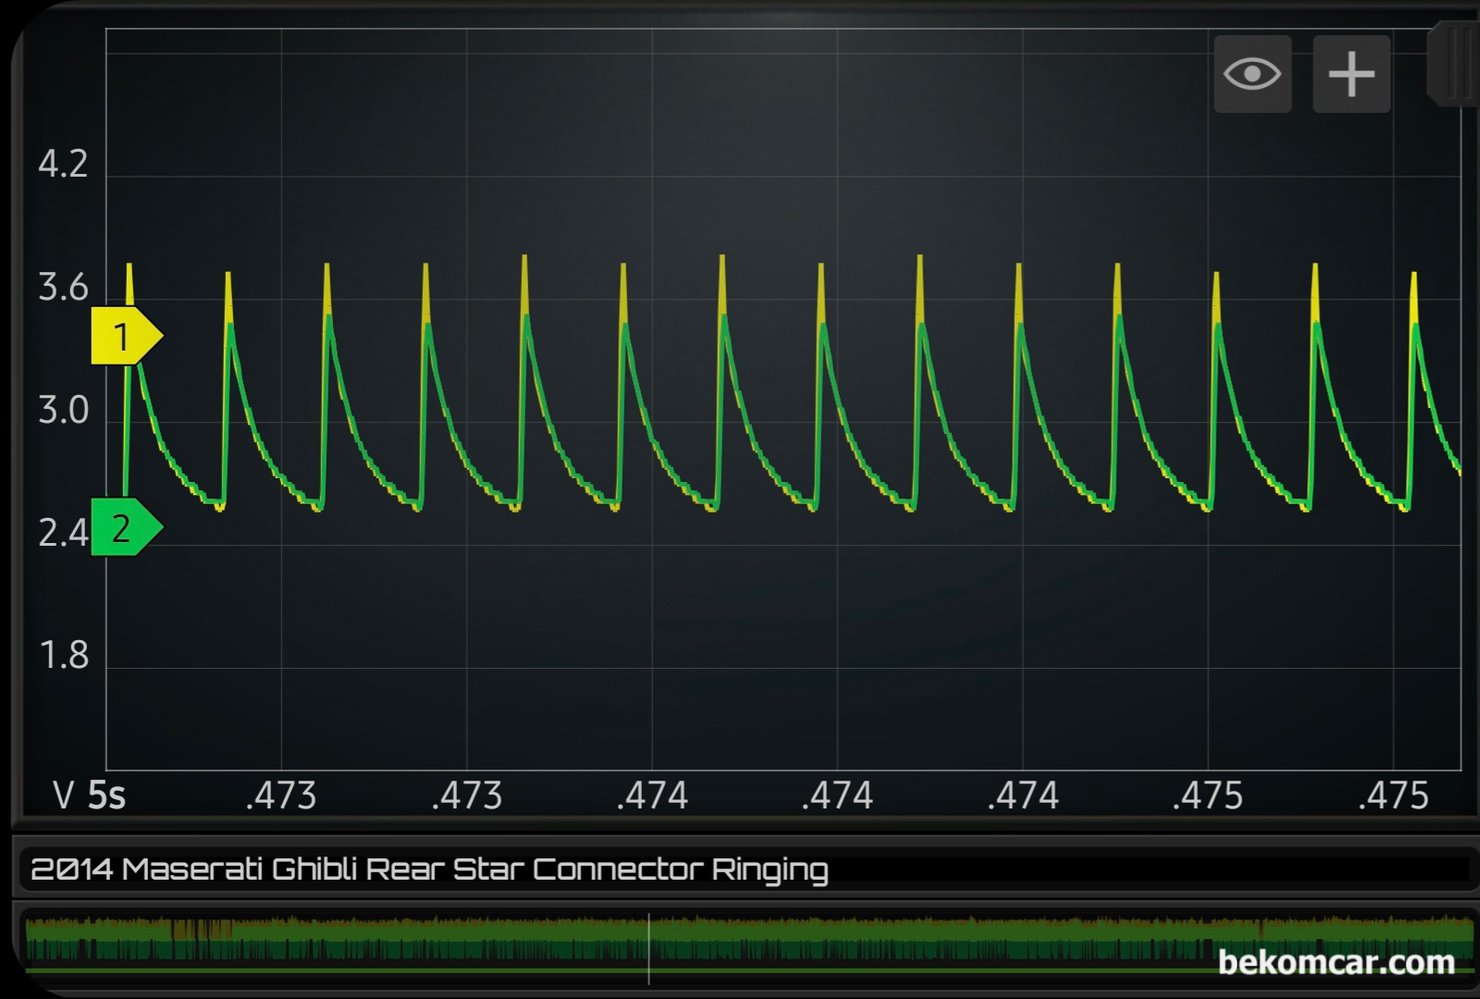Click the 5s time base label
This screenshot has height=999, width=1480.
106,796
